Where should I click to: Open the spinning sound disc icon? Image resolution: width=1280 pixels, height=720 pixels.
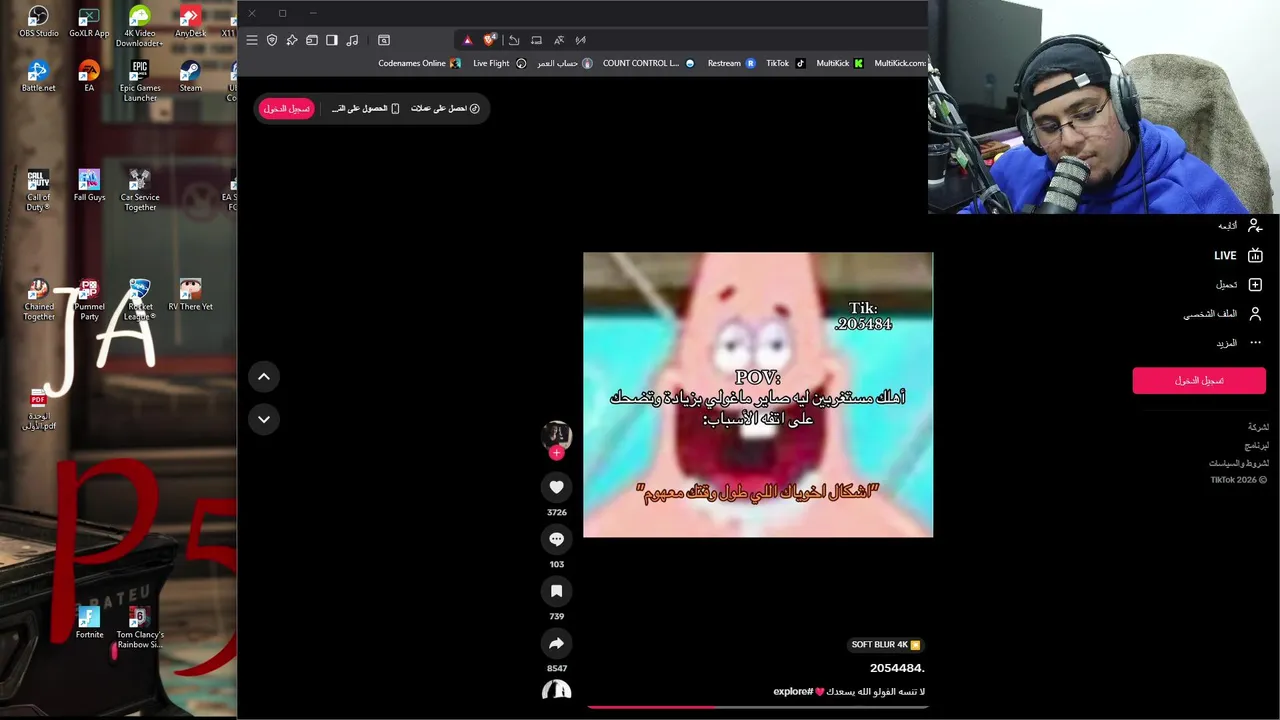(557, 690)
